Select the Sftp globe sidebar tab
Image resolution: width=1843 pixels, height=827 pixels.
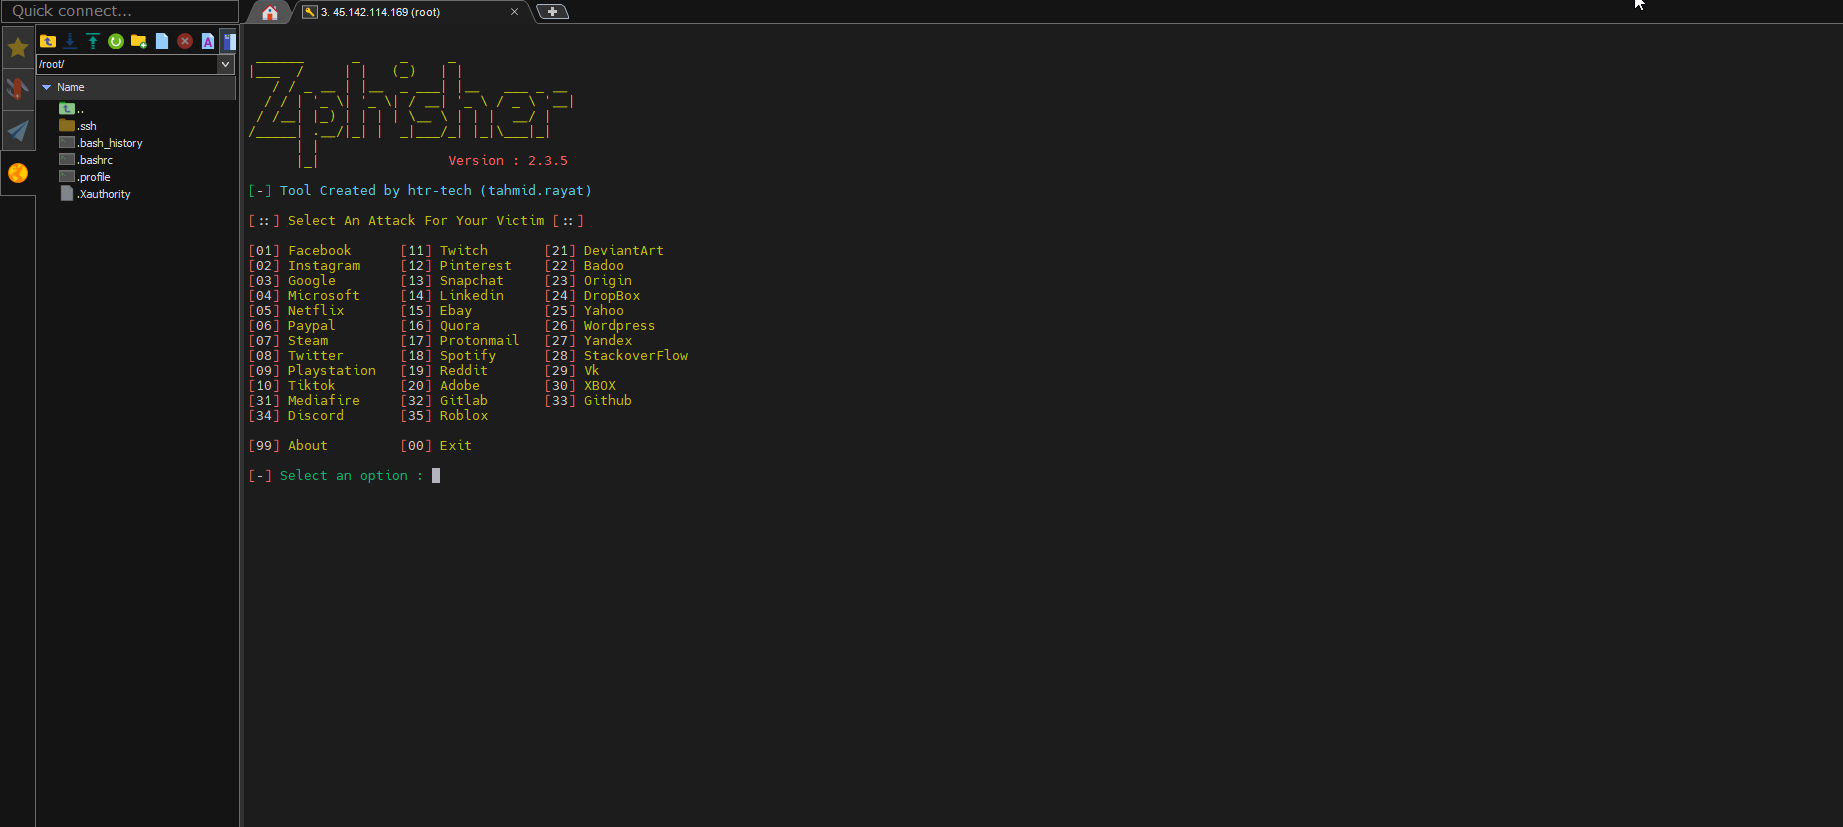tap(18, 173)
